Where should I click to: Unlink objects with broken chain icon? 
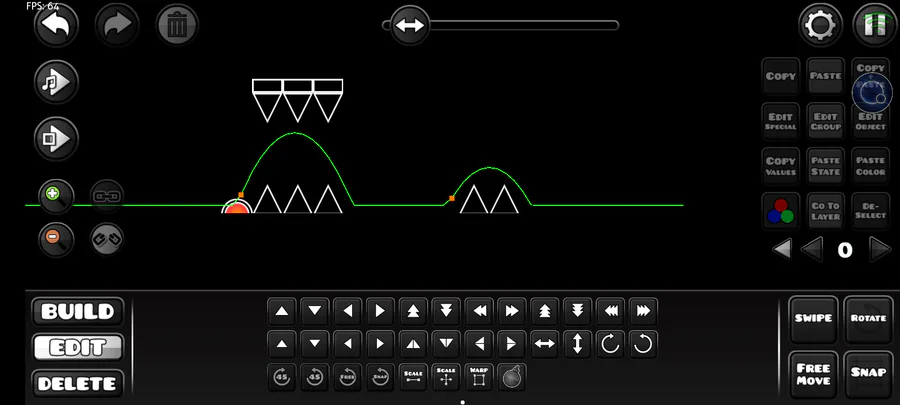pos(107,239)
